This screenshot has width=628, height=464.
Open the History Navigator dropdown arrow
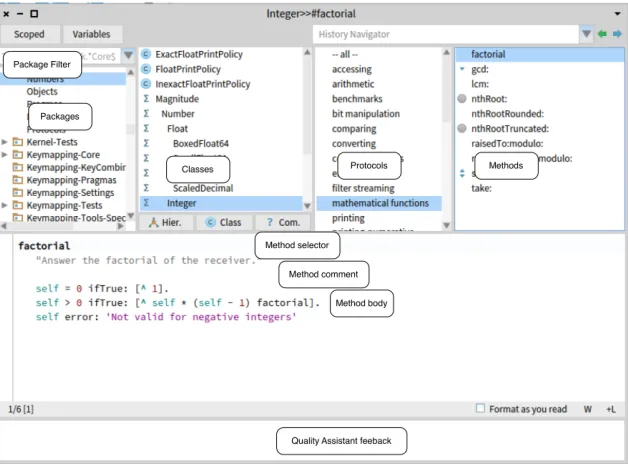[x=586, y=34]
